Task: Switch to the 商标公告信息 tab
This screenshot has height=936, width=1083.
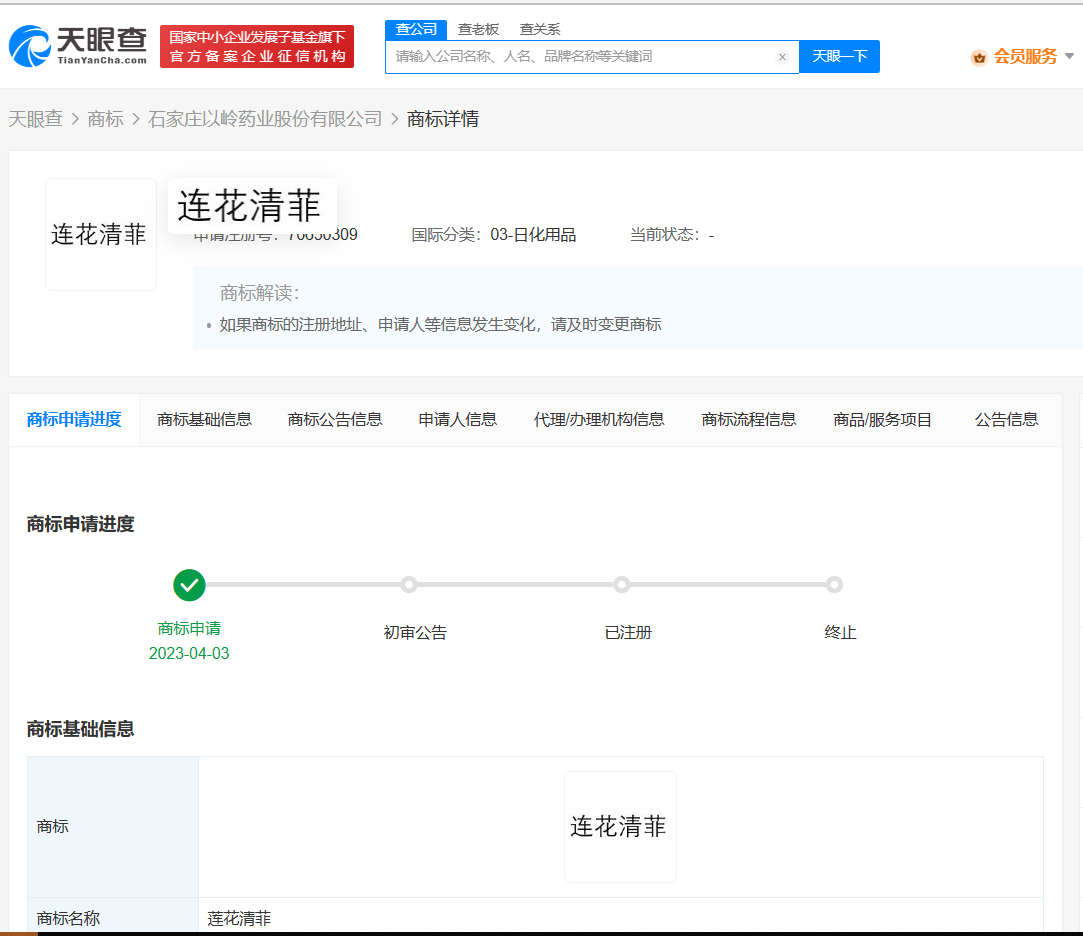Action: [x=335, y=419]
